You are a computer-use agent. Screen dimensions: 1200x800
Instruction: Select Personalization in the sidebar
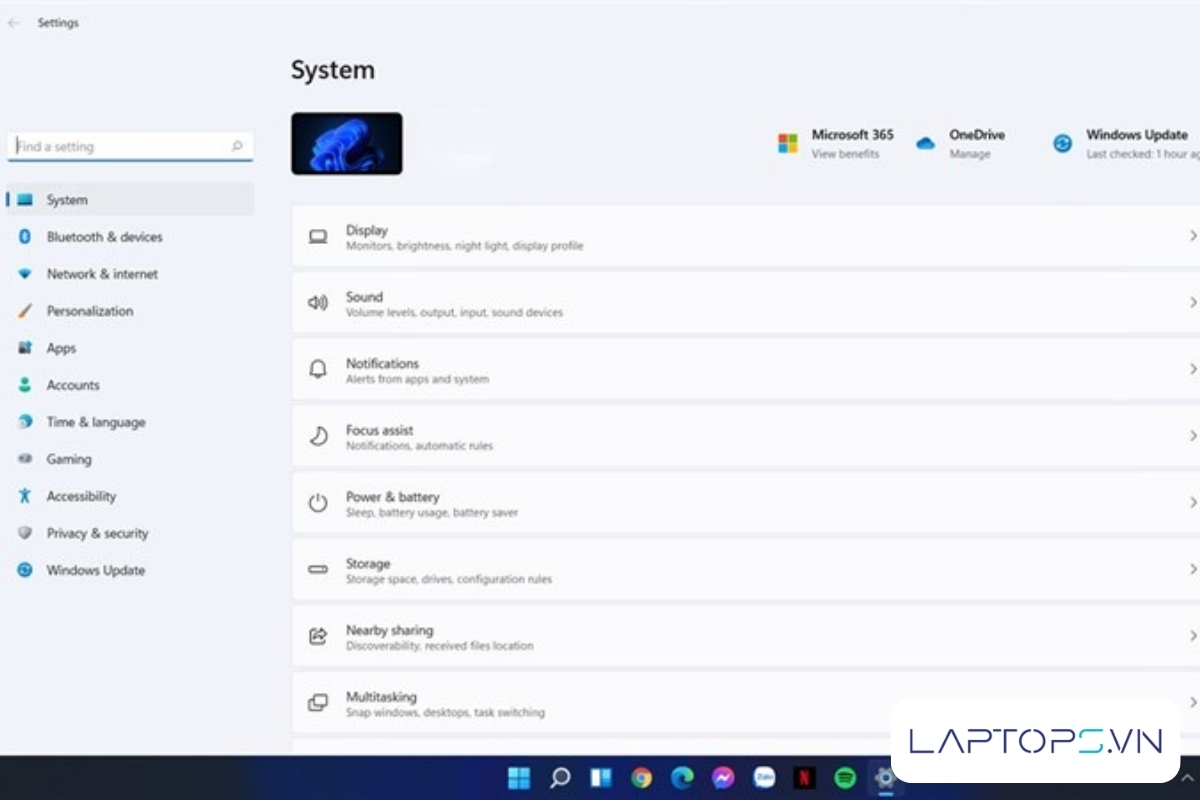(89, 311)
